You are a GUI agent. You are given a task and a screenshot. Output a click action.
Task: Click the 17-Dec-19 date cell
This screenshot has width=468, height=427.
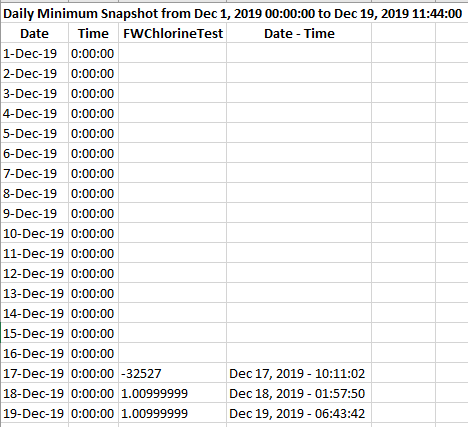(x=35, y=373)
